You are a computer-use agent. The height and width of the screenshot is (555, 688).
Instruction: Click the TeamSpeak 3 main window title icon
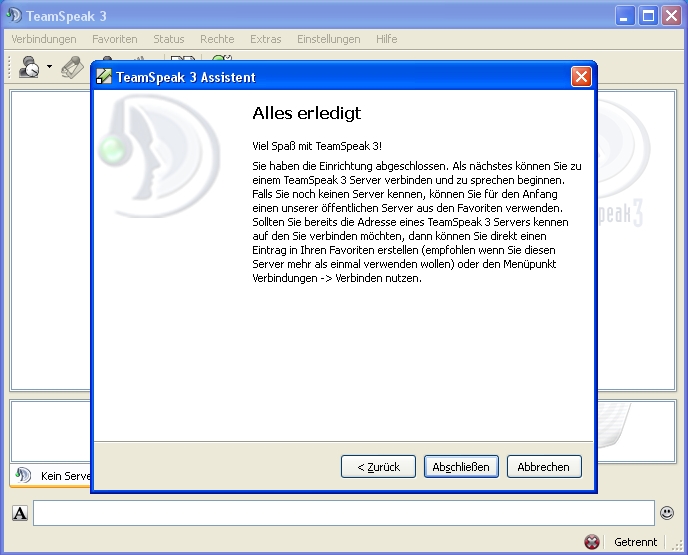click(x=14, y=15)
